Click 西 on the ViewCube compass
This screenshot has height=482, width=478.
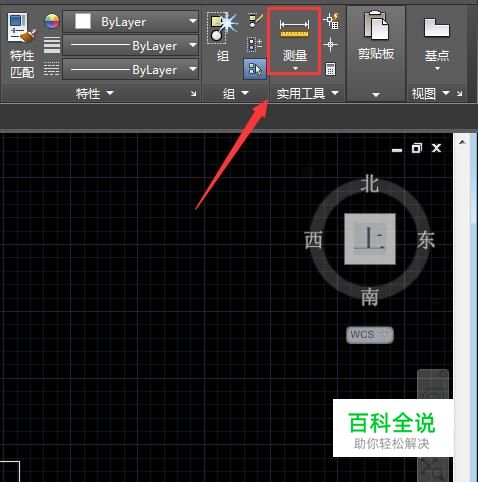tap(313, 240)
